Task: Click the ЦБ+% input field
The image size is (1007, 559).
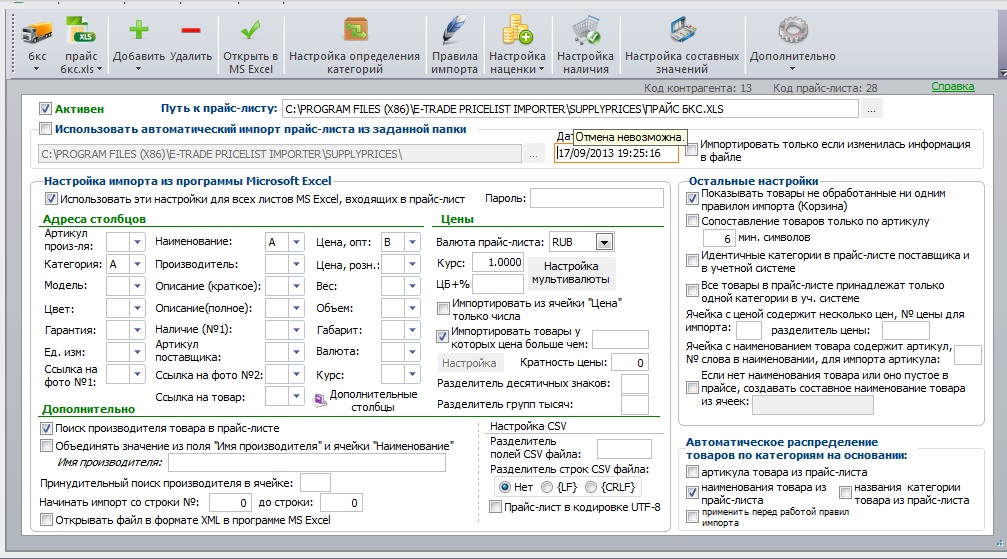Action: tap(498, 283)
